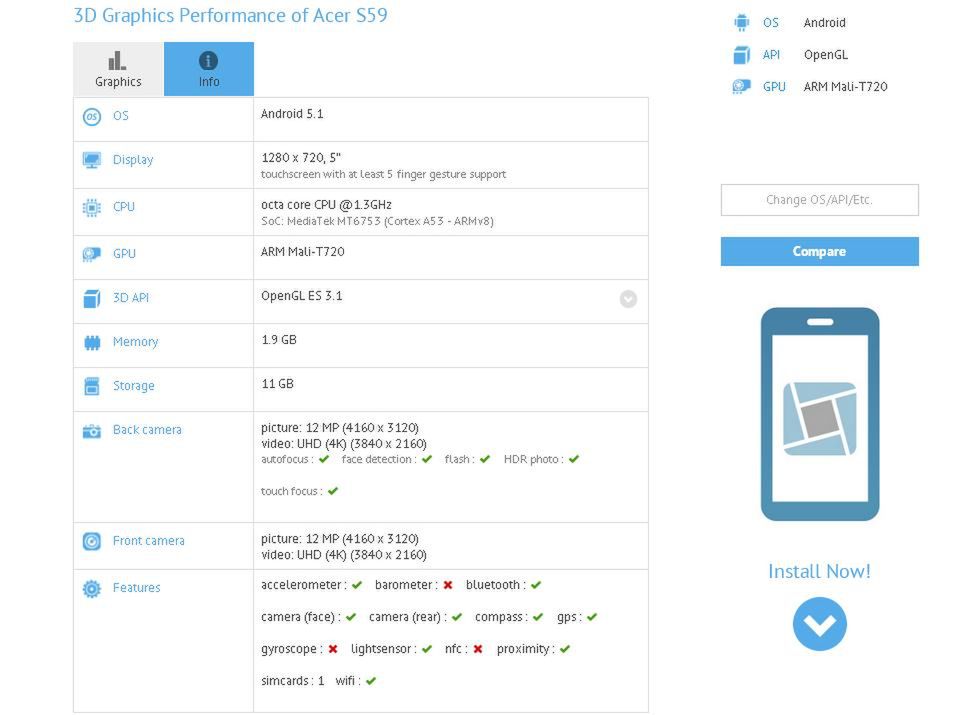The image size is (964, 715).
Task: Click the round download arrow button
Action: (x=820, y=623)
